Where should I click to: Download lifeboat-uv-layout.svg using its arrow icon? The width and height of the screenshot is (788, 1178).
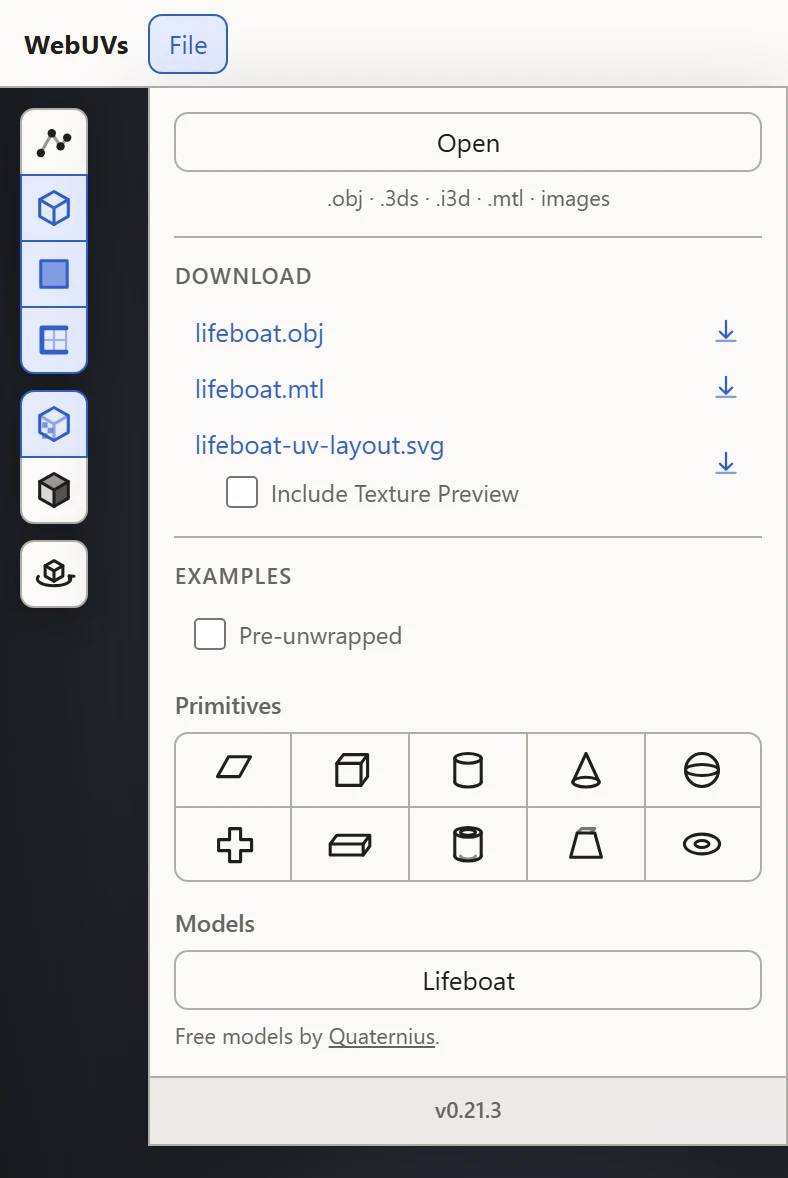[726, 463]
